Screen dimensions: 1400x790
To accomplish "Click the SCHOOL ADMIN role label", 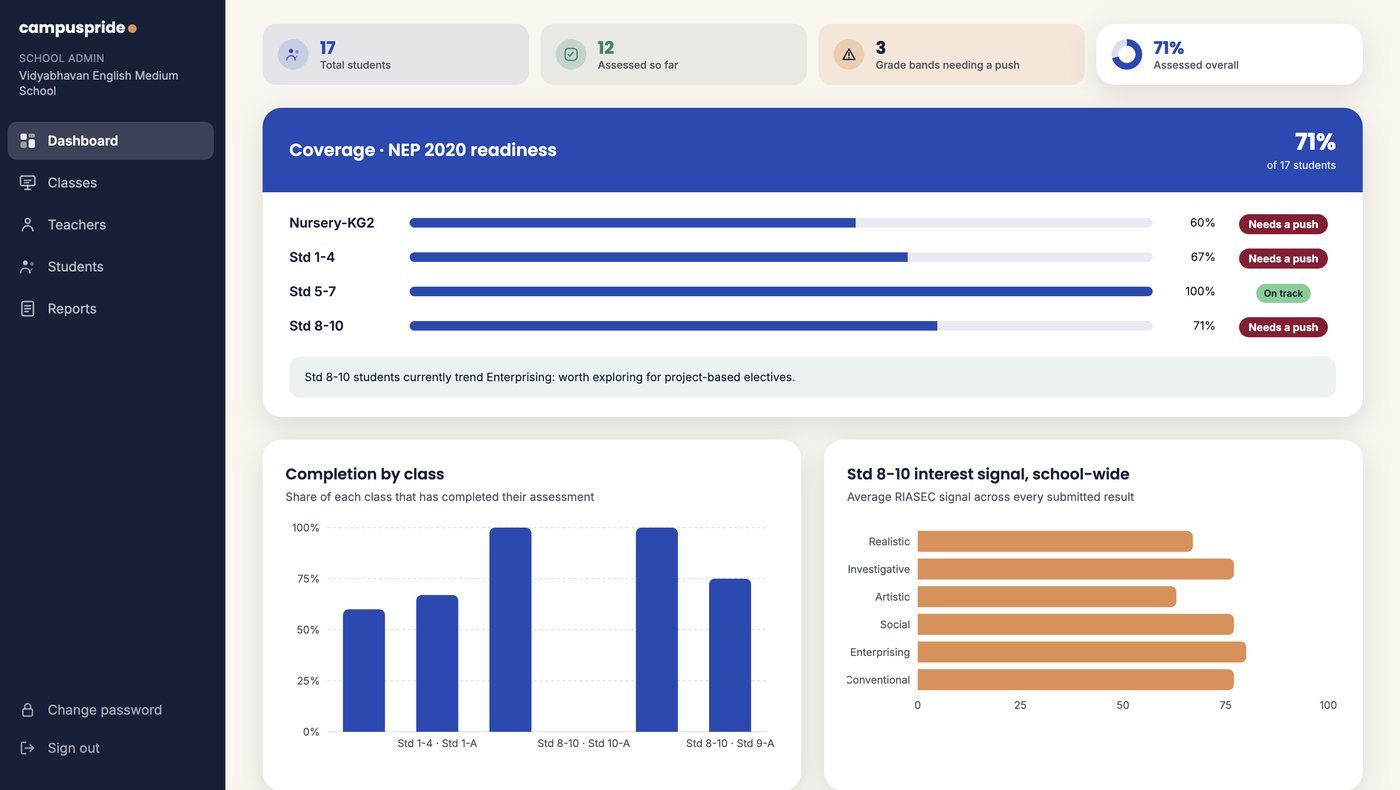I will click(62, 58).
